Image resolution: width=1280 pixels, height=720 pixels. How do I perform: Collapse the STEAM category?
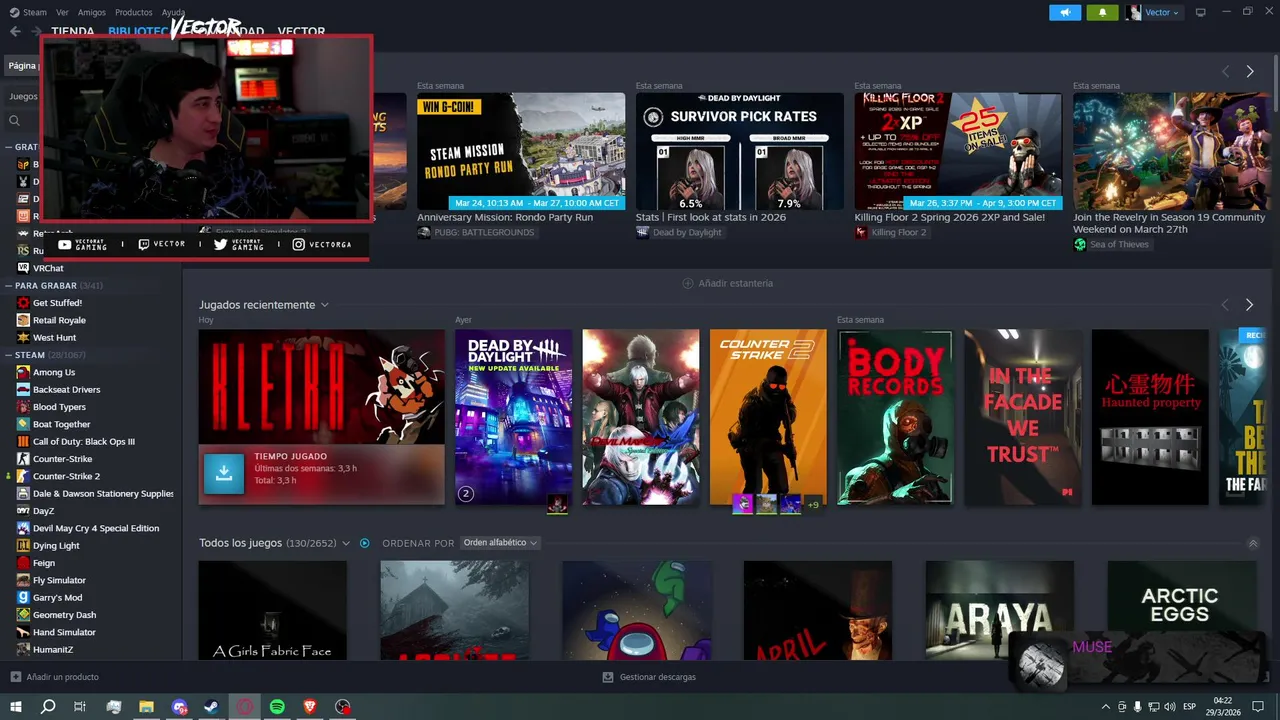[9, 355]
